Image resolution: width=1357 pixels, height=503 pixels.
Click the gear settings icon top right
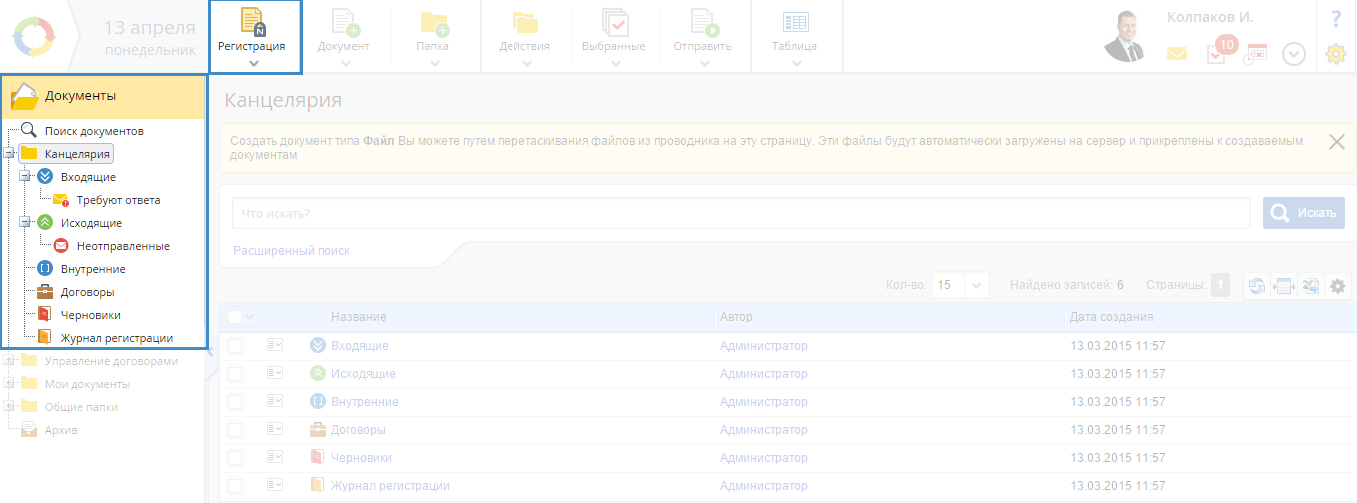click(1335, 55)
